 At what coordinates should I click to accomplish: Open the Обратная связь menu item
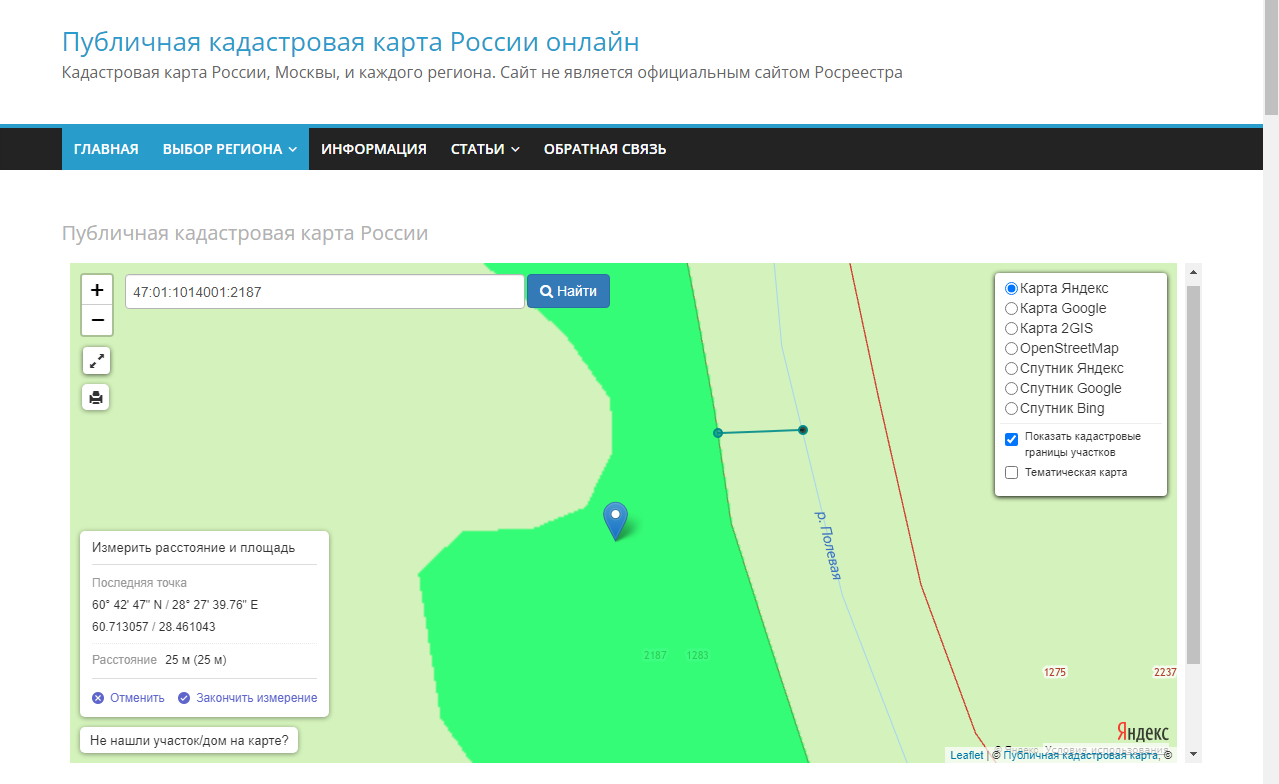(605, 149)
